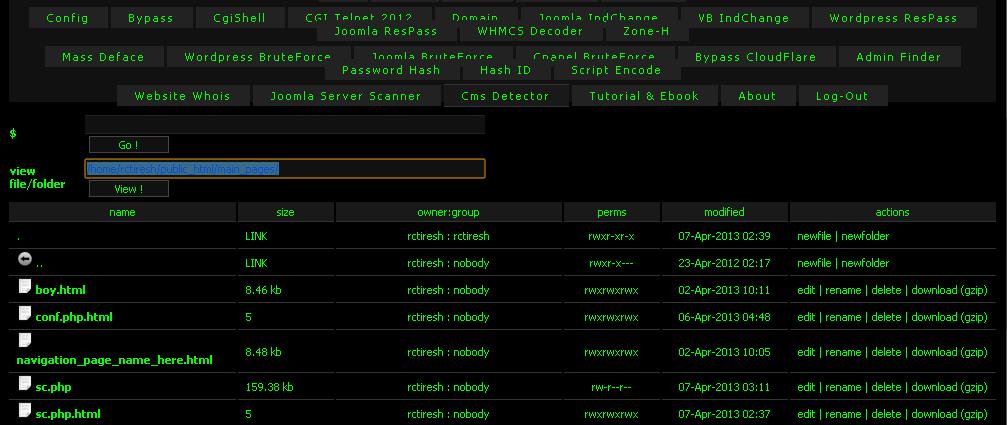Open the Mass Deface option
Viewport: 1007px width, 425px height.
pyautogui.click(x=103, y=57)
